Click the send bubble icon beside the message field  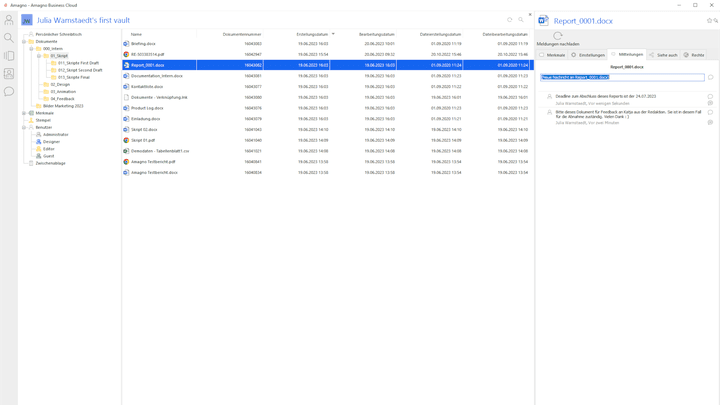(x=710, y=77)
